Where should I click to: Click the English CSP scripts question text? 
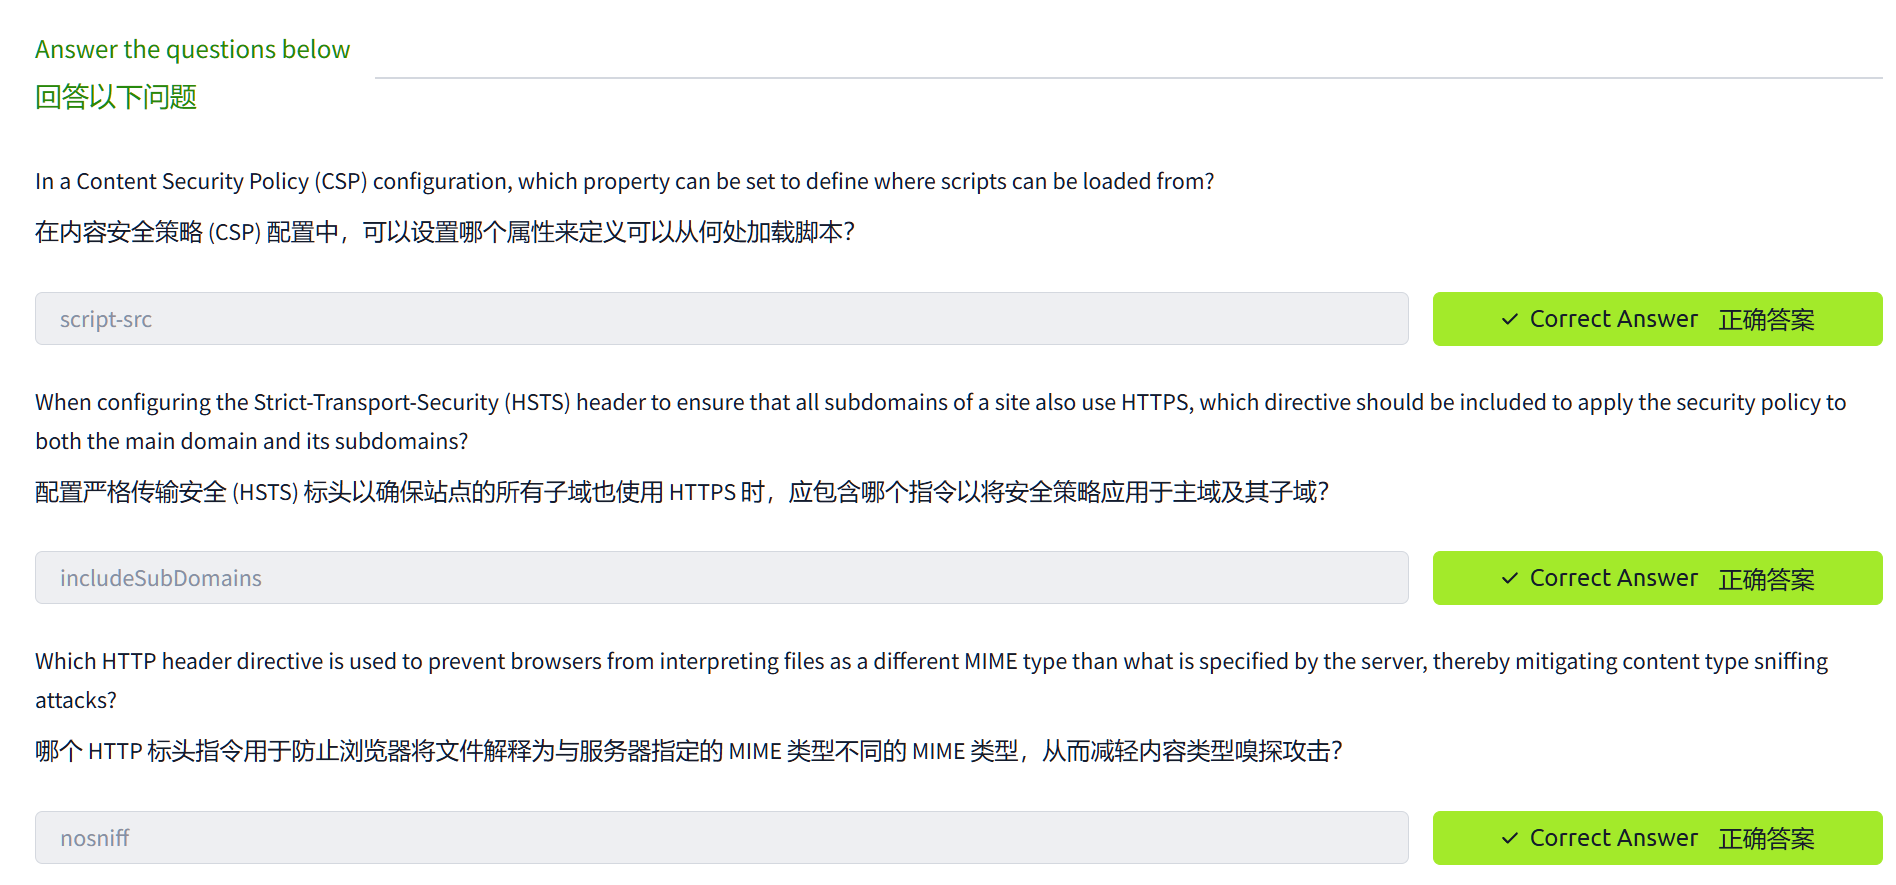pyautogui.click(x=624, y=181)
